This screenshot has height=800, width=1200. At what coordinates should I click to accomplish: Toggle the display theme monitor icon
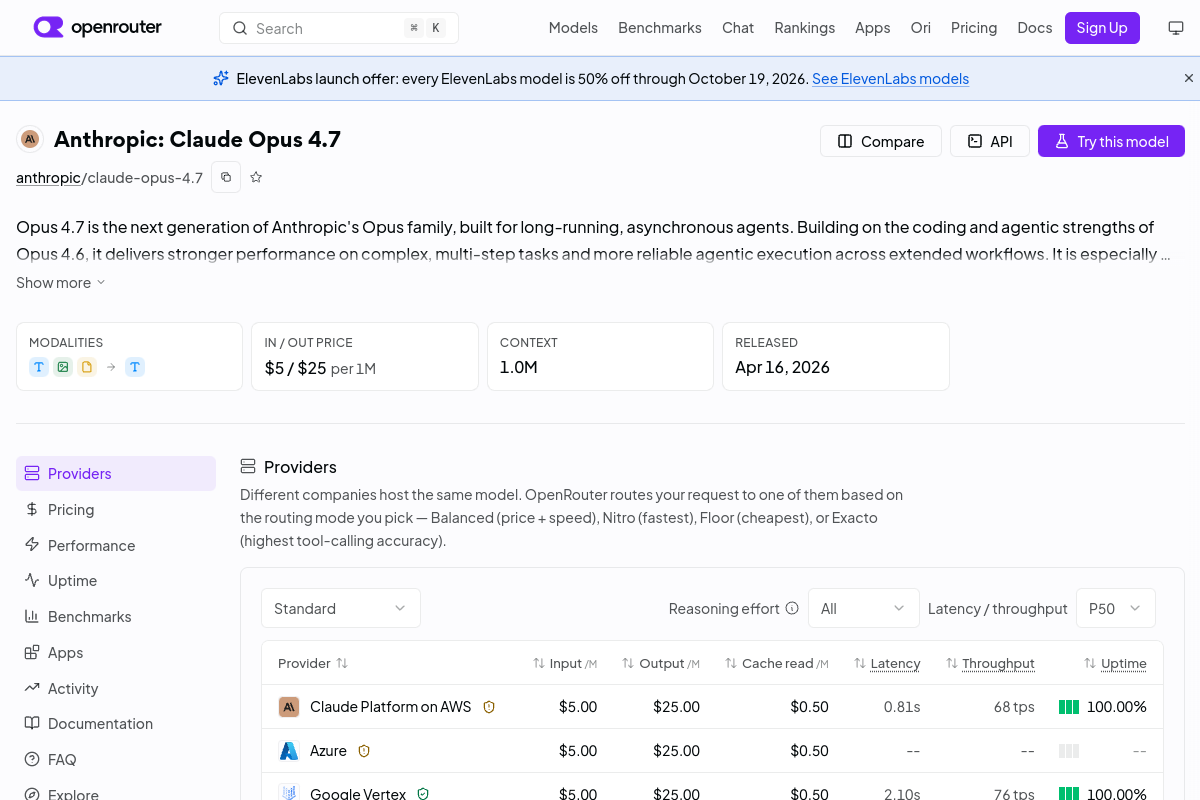1176,28
